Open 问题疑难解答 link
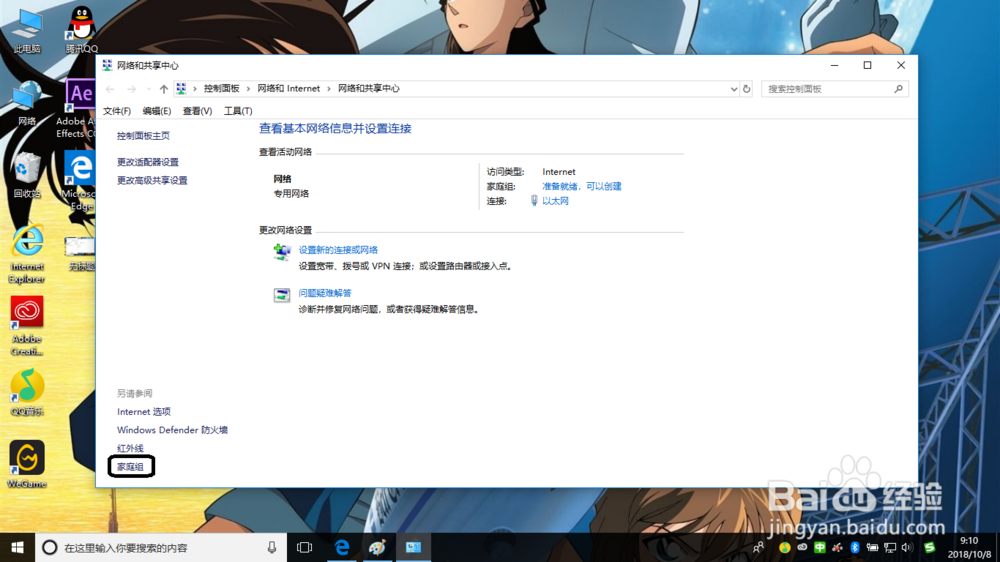Viewport: 1000px width, 562px height. 325,293
